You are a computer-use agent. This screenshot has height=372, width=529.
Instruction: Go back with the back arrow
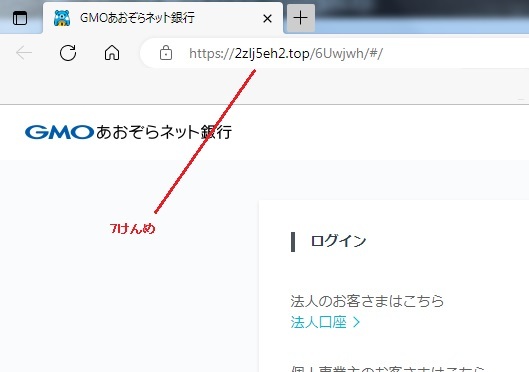click(x=24, y=53)
